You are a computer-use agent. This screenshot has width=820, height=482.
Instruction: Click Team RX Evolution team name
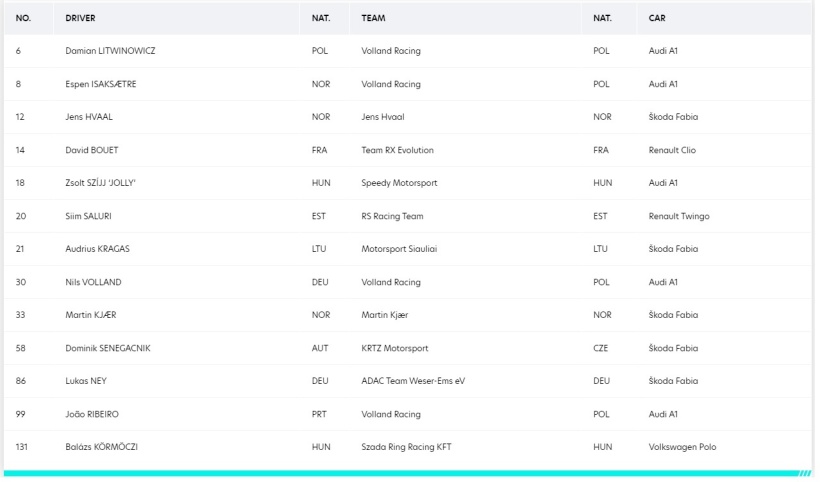point(397,150)
